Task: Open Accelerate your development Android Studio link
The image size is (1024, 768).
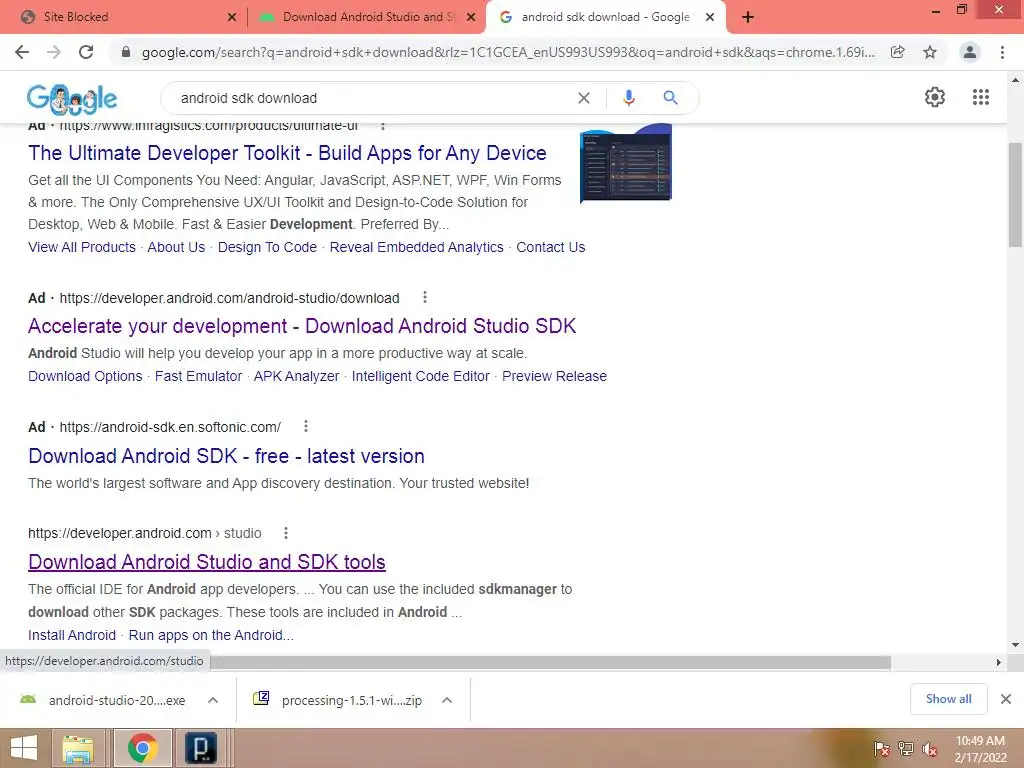Action: (302, 326)
